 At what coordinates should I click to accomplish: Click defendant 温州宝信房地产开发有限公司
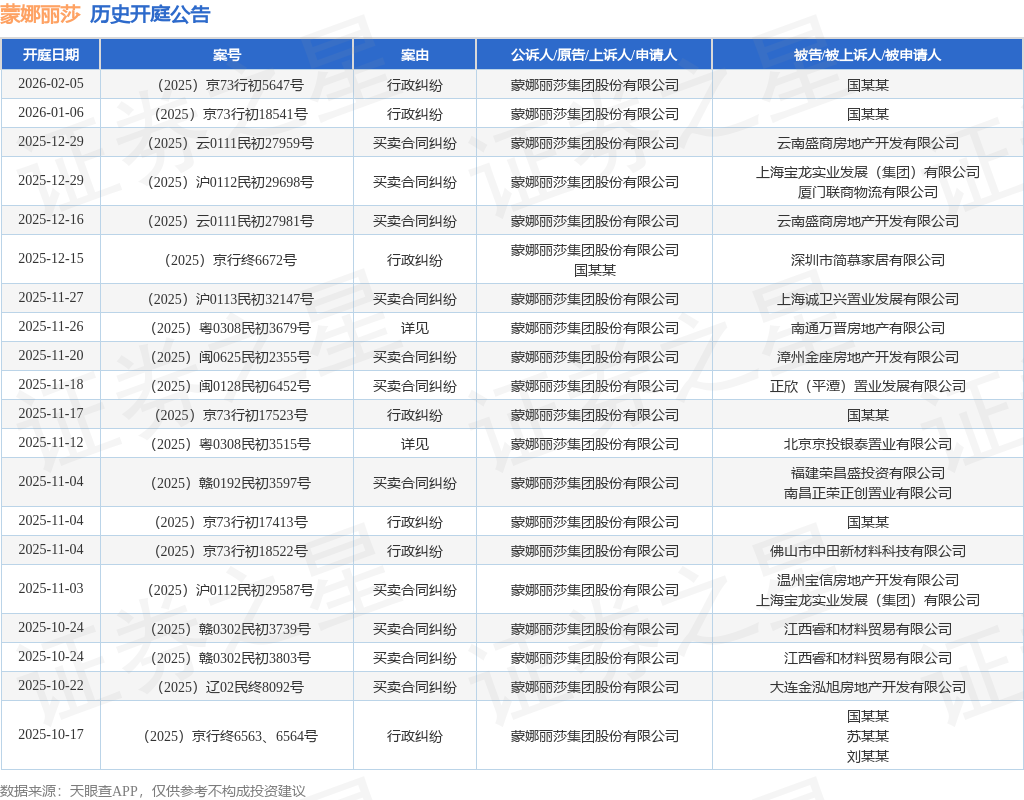867,580
